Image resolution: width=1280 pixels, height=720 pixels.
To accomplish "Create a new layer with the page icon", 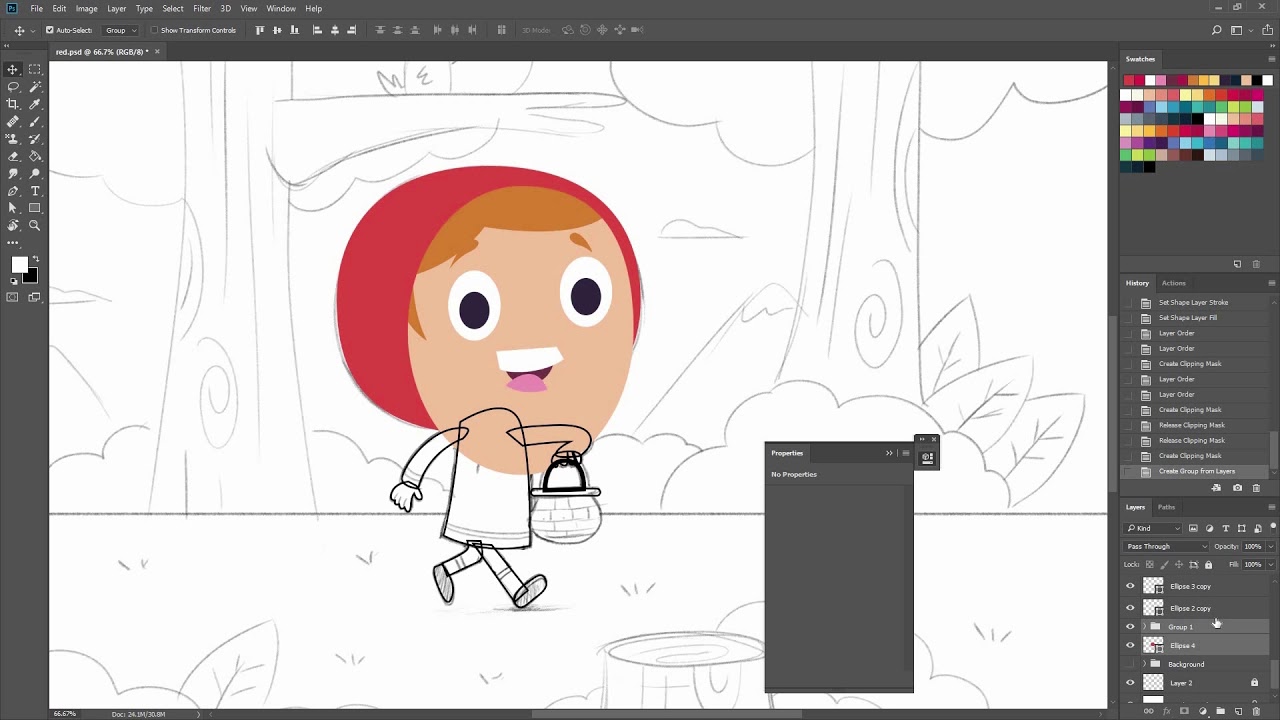I will click(1238, 711).
